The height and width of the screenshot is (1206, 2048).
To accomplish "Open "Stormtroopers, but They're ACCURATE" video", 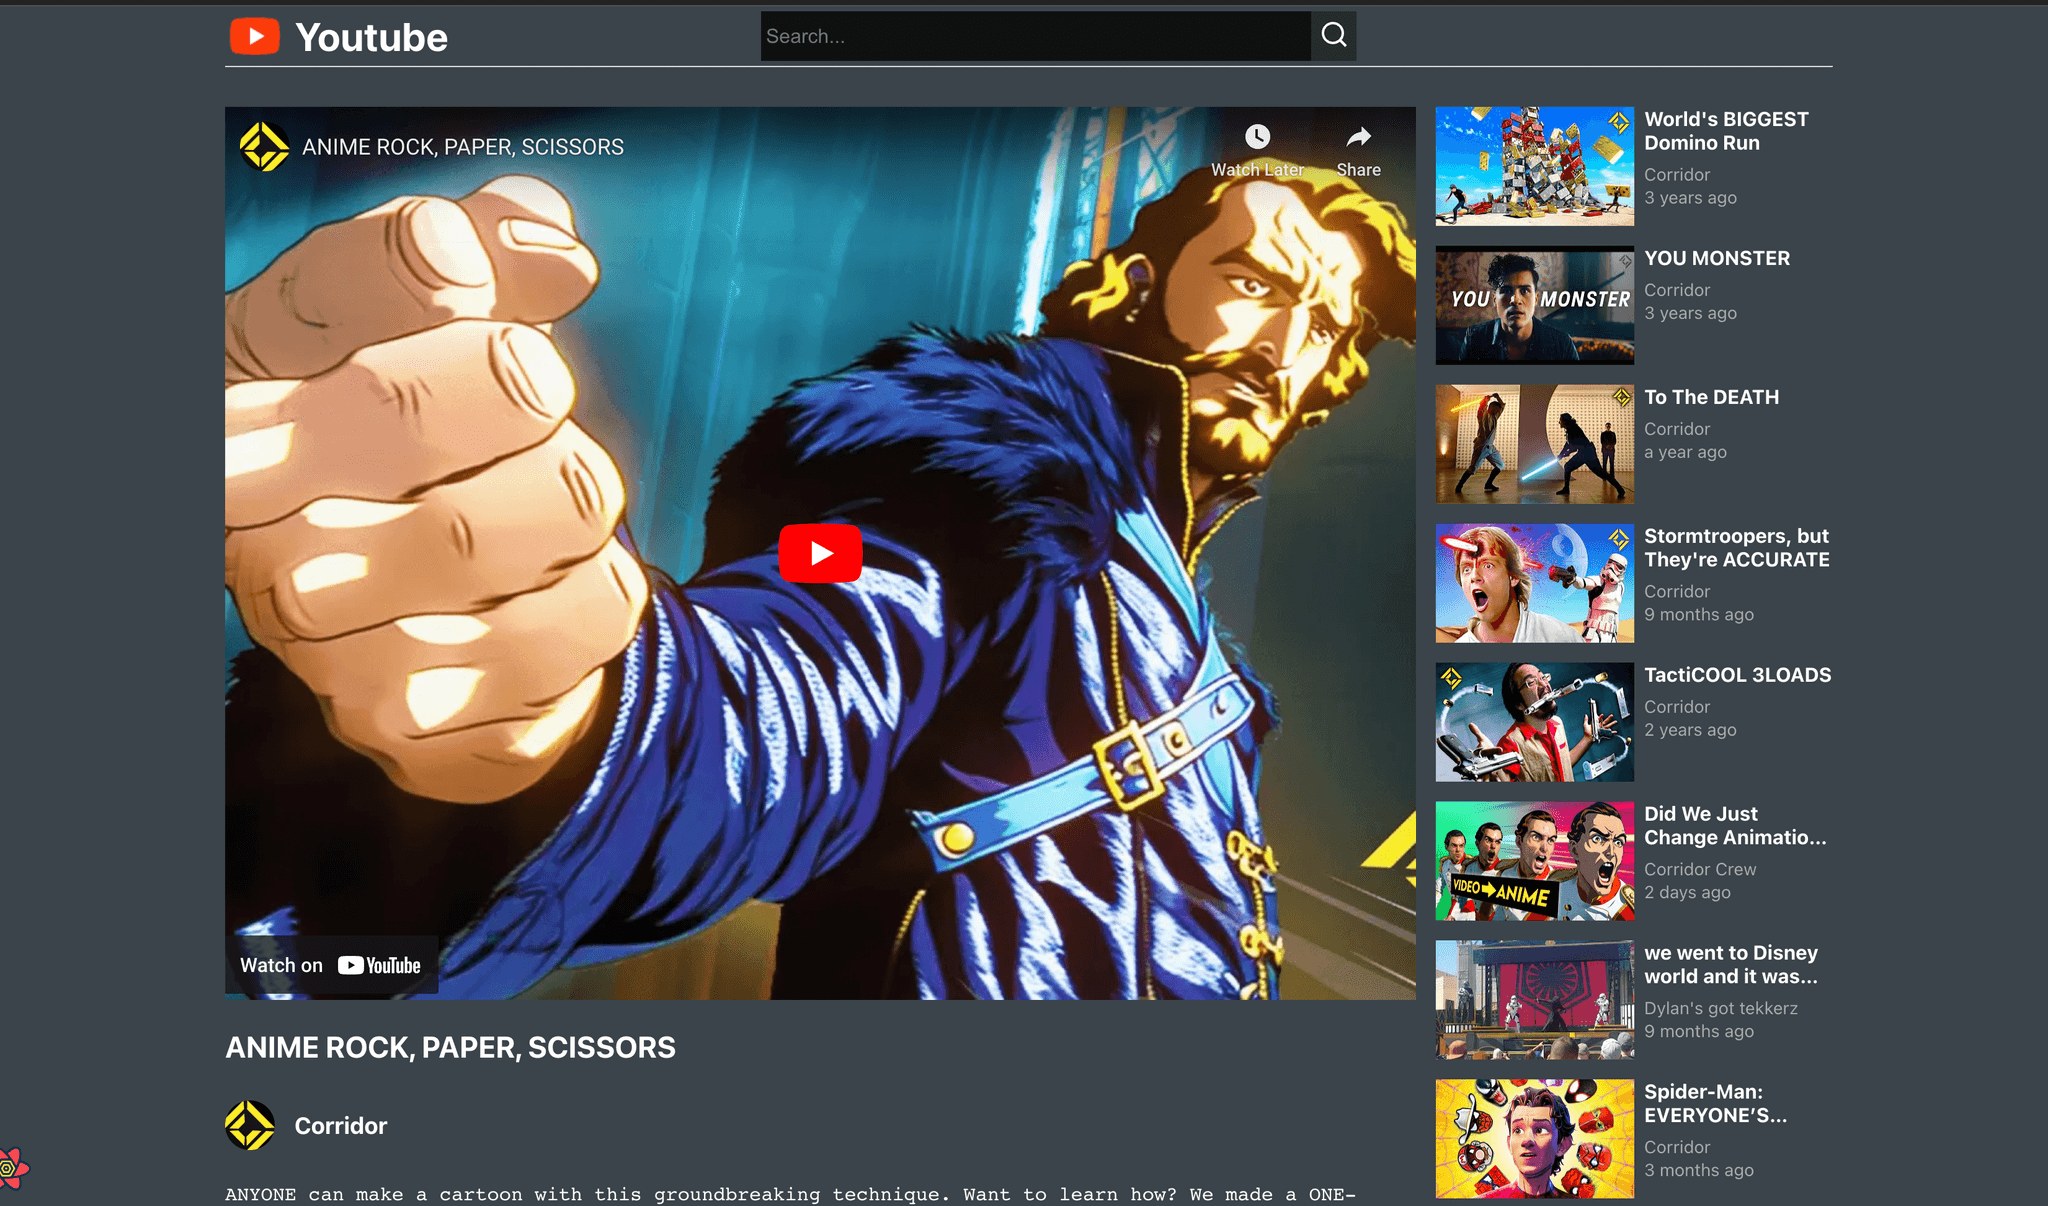I will click(1533, 583).
